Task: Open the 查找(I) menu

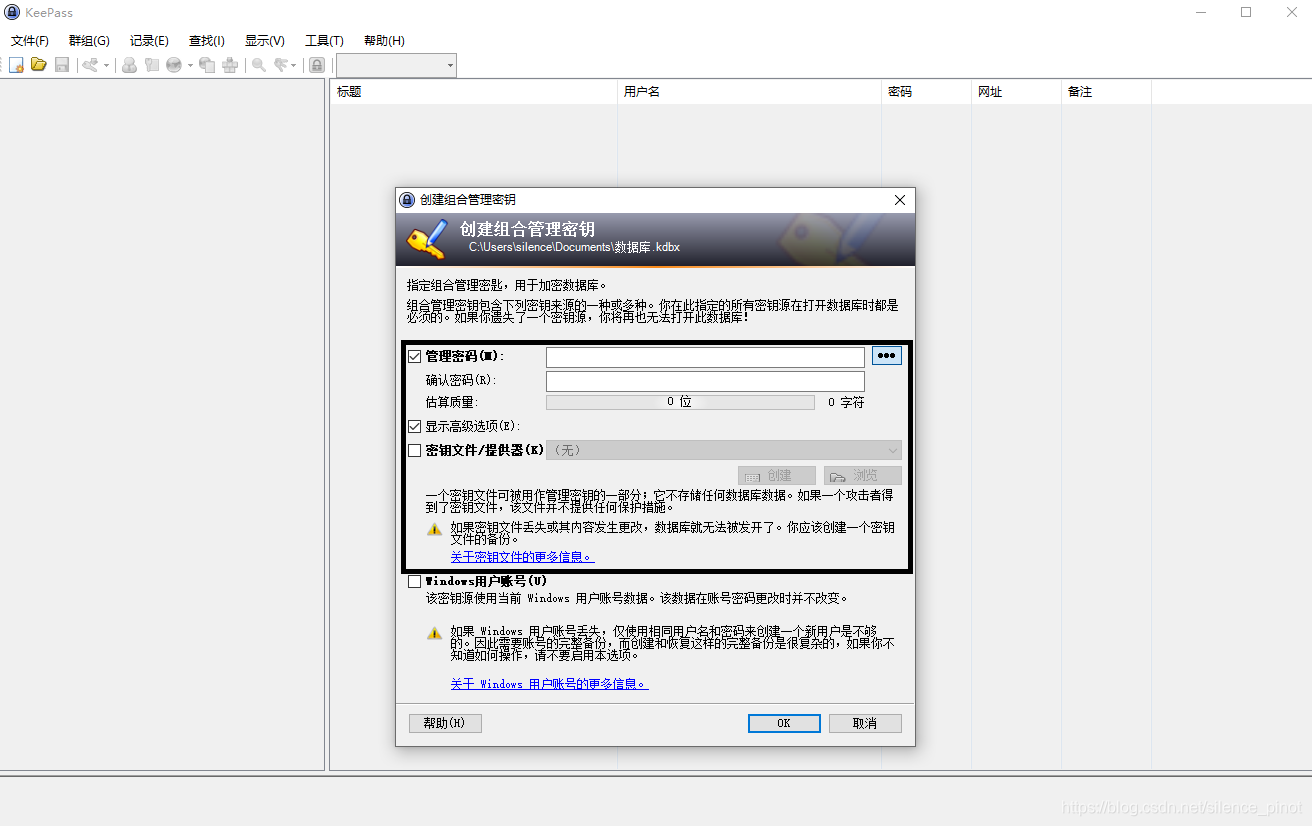Action: [207, 41]
